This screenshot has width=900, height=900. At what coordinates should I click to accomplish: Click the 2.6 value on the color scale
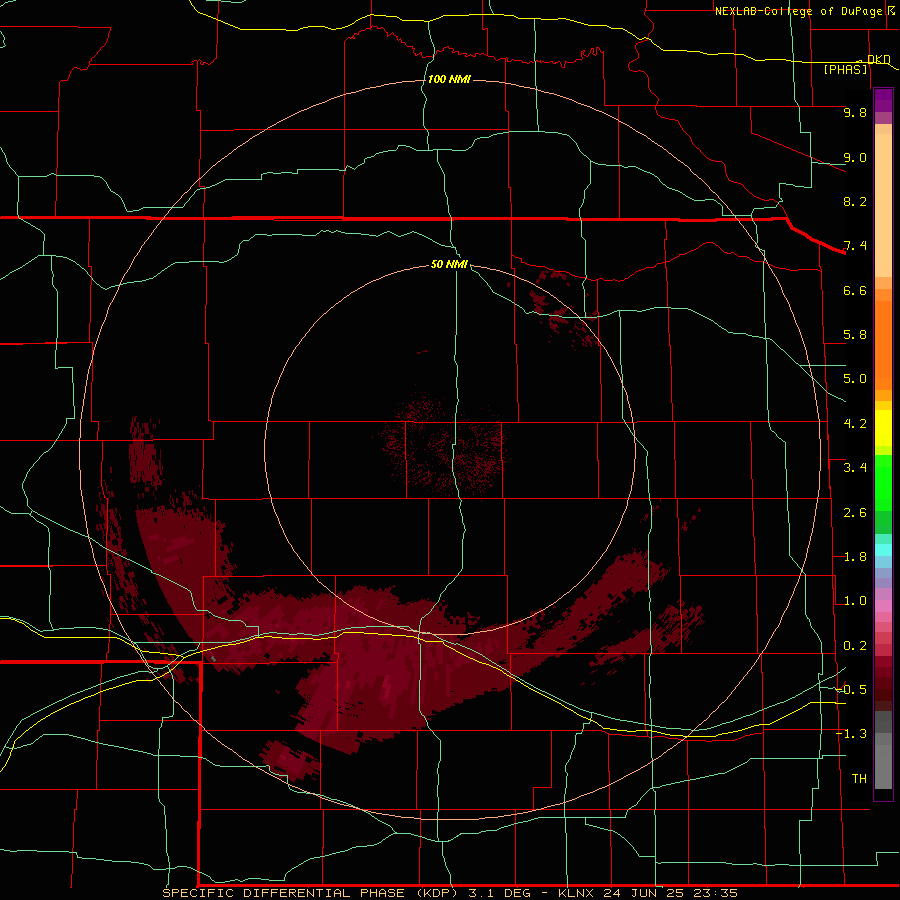pyautogui.click(x=855, y=513)
